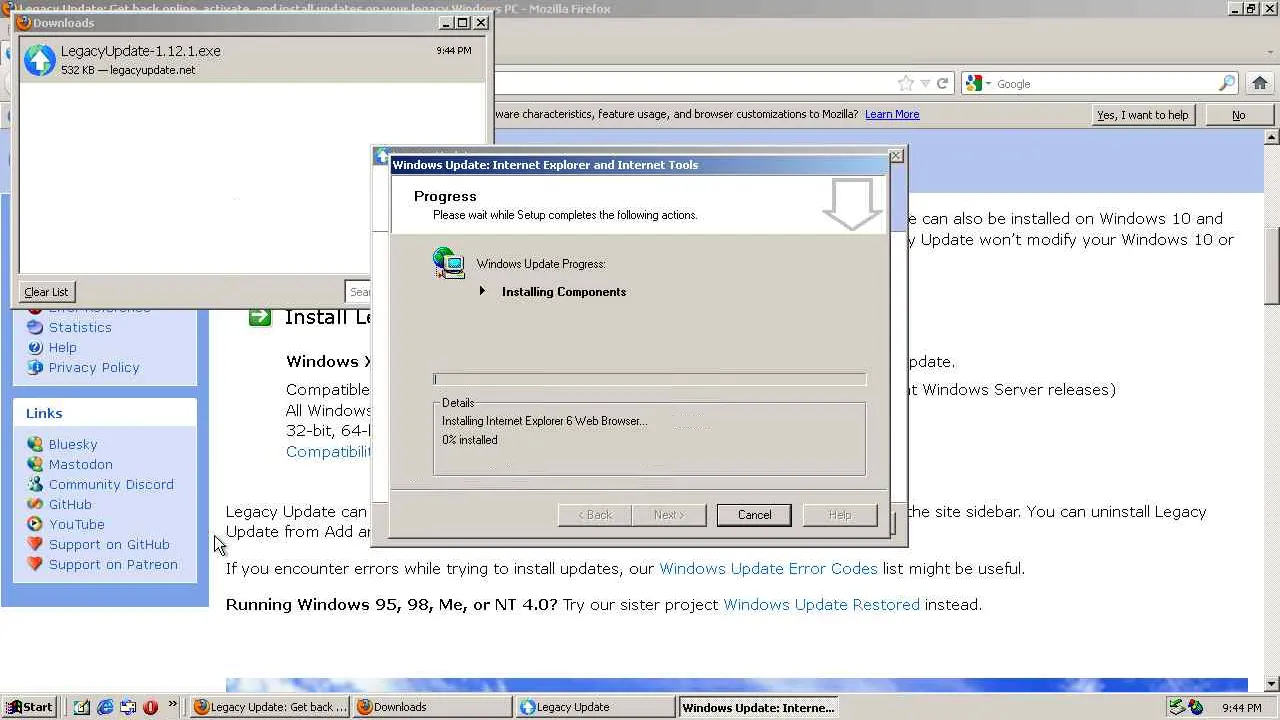This screenshot has width=1280, height=720.
Task: Open the YouTube link
Action: point(77,524)
